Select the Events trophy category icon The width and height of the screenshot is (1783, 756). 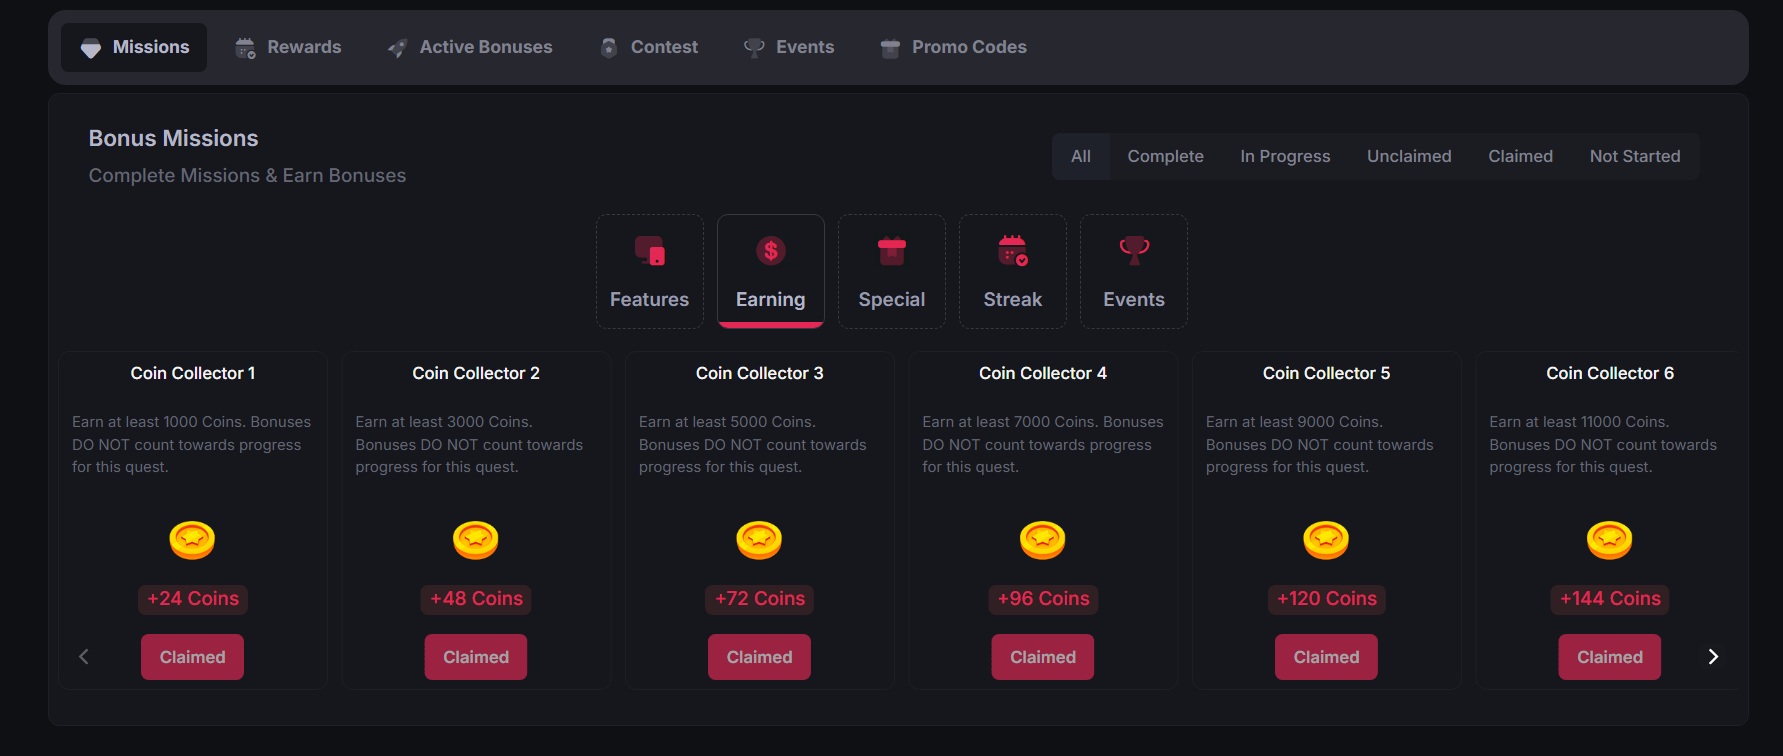point(1134,251)
